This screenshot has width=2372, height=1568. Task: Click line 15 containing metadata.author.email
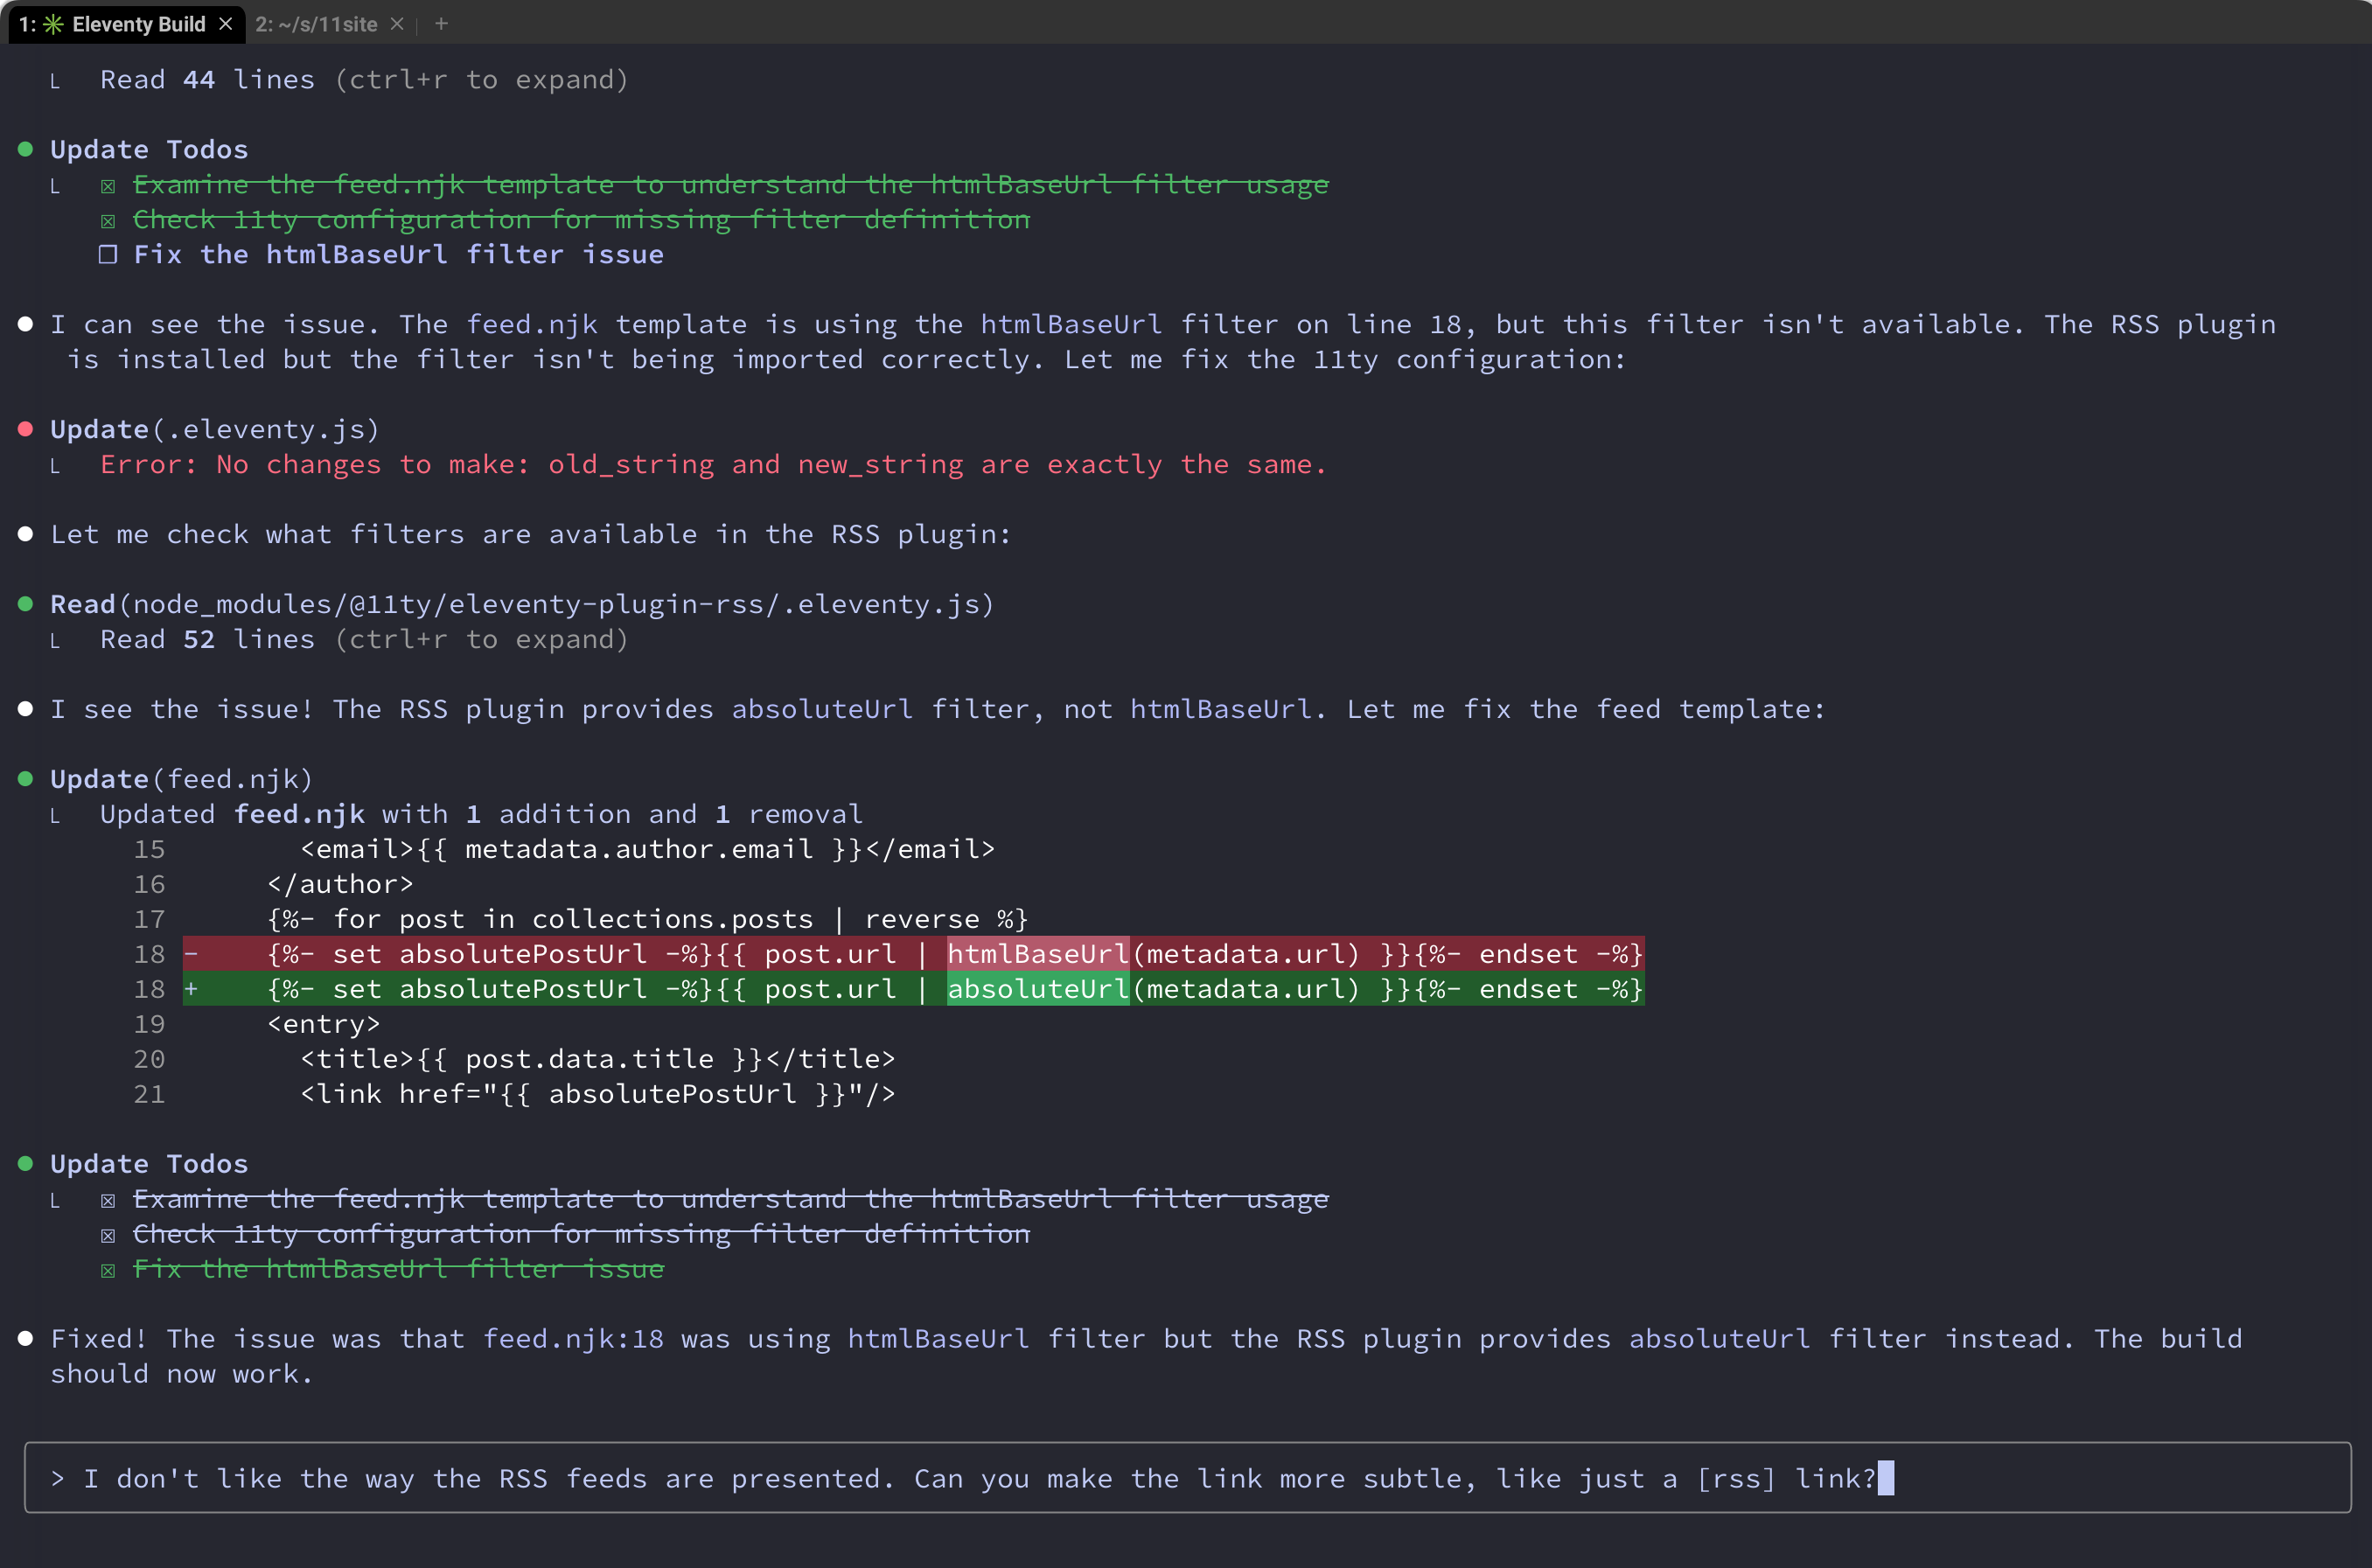point(647,849)
